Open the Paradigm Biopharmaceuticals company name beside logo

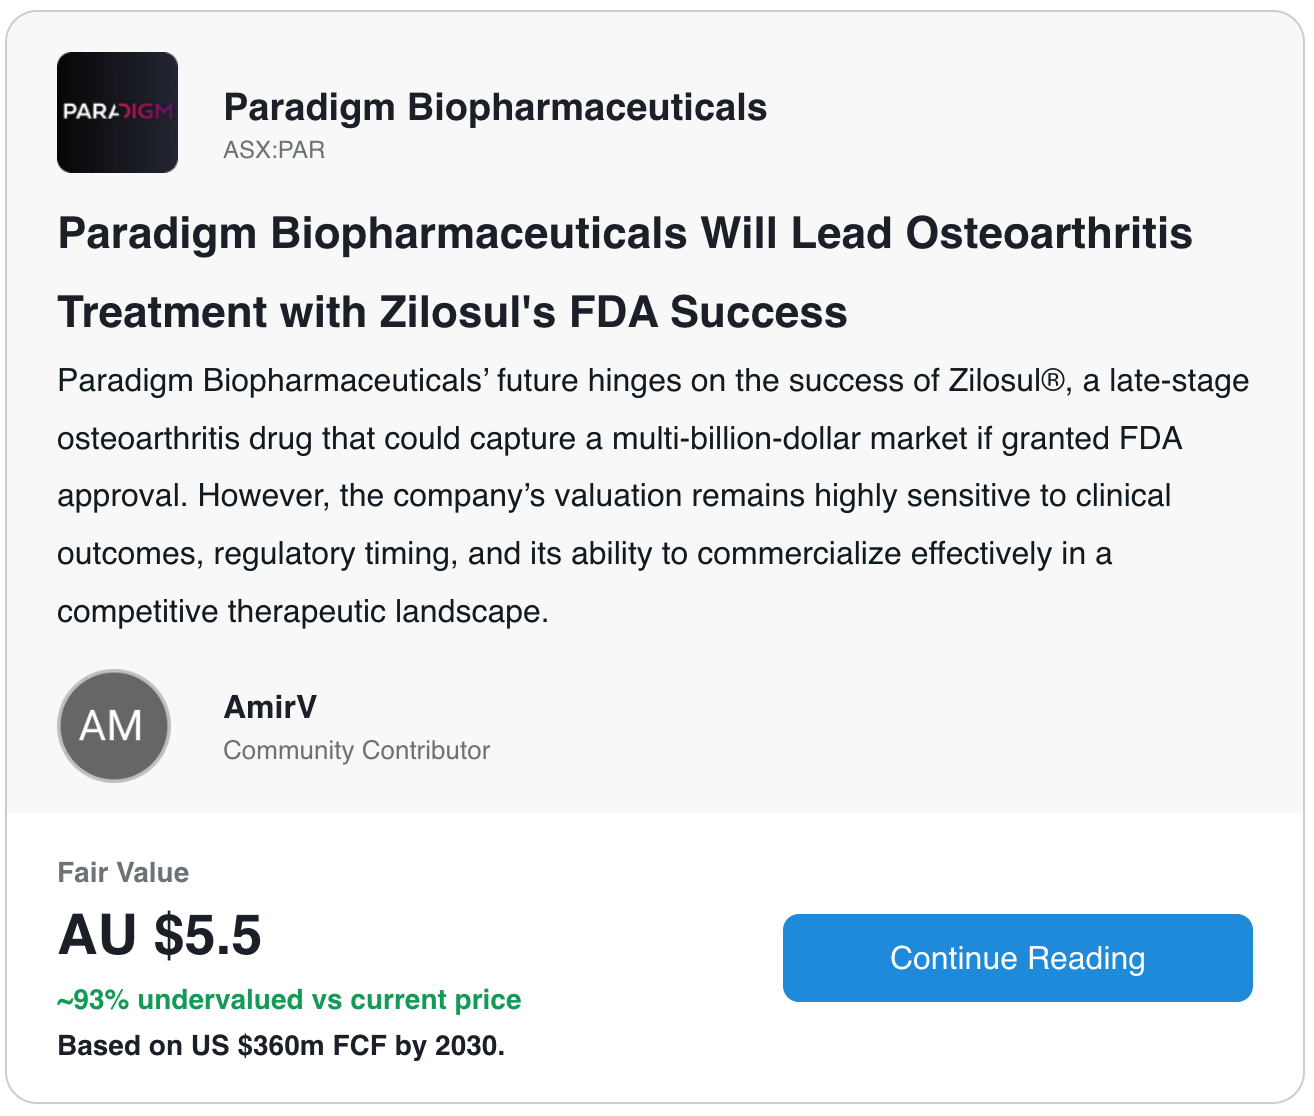click(495, 107)
